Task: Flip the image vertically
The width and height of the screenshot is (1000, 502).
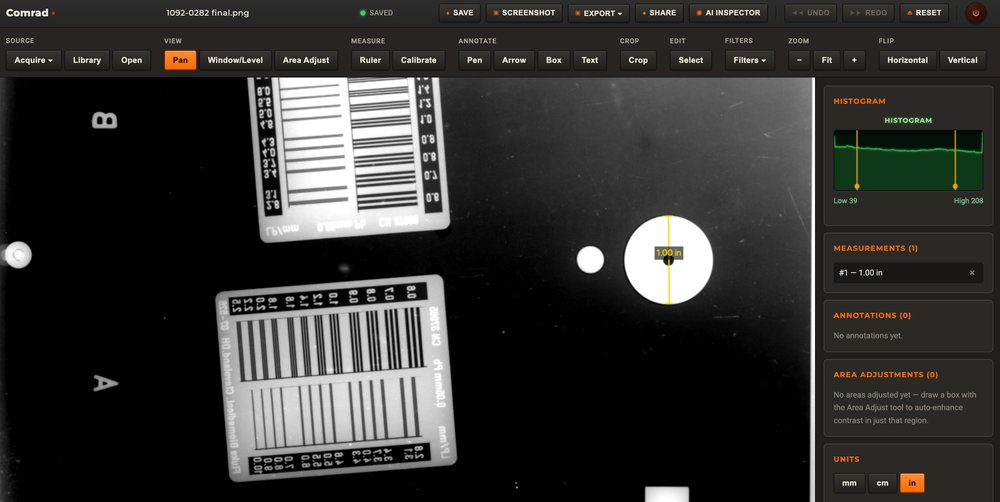Action: click(962, 60)
